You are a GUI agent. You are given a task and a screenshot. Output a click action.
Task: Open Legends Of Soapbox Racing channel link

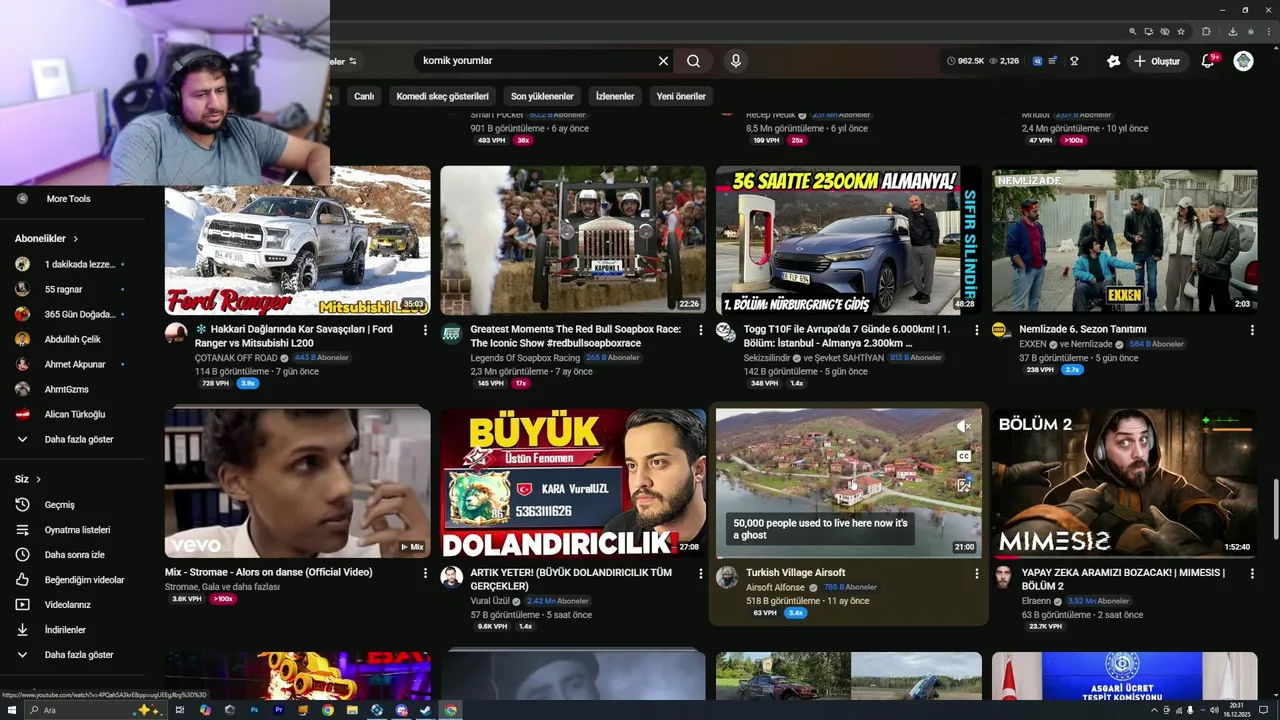pyautogui.click(x=525, y=358)
